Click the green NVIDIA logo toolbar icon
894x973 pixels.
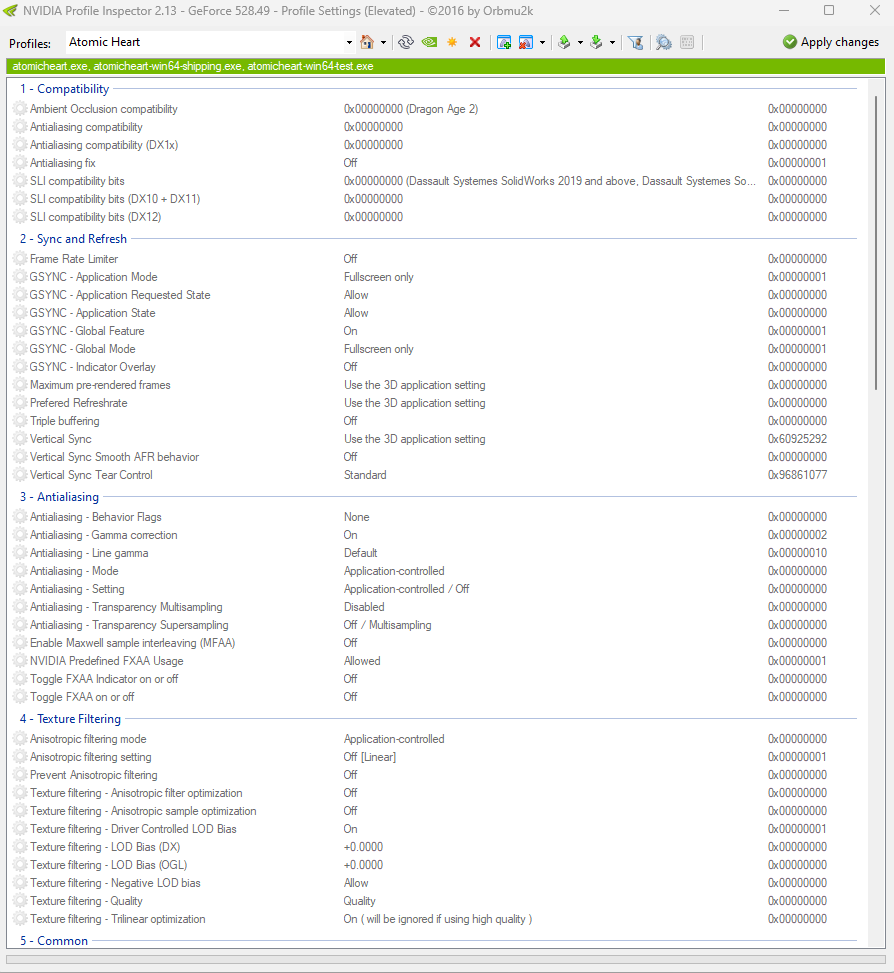pos(430,42)
